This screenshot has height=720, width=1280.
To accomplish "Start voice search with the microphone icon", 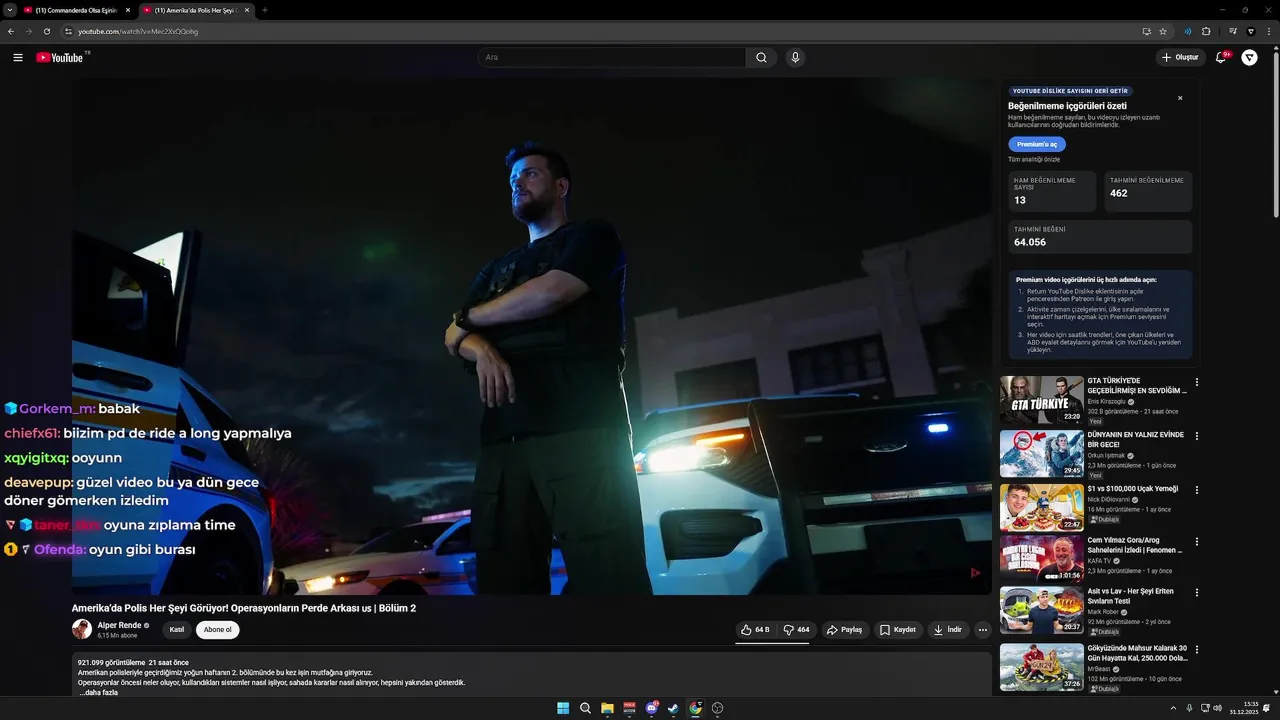I will pyautogui.click(x=795, y=58).
